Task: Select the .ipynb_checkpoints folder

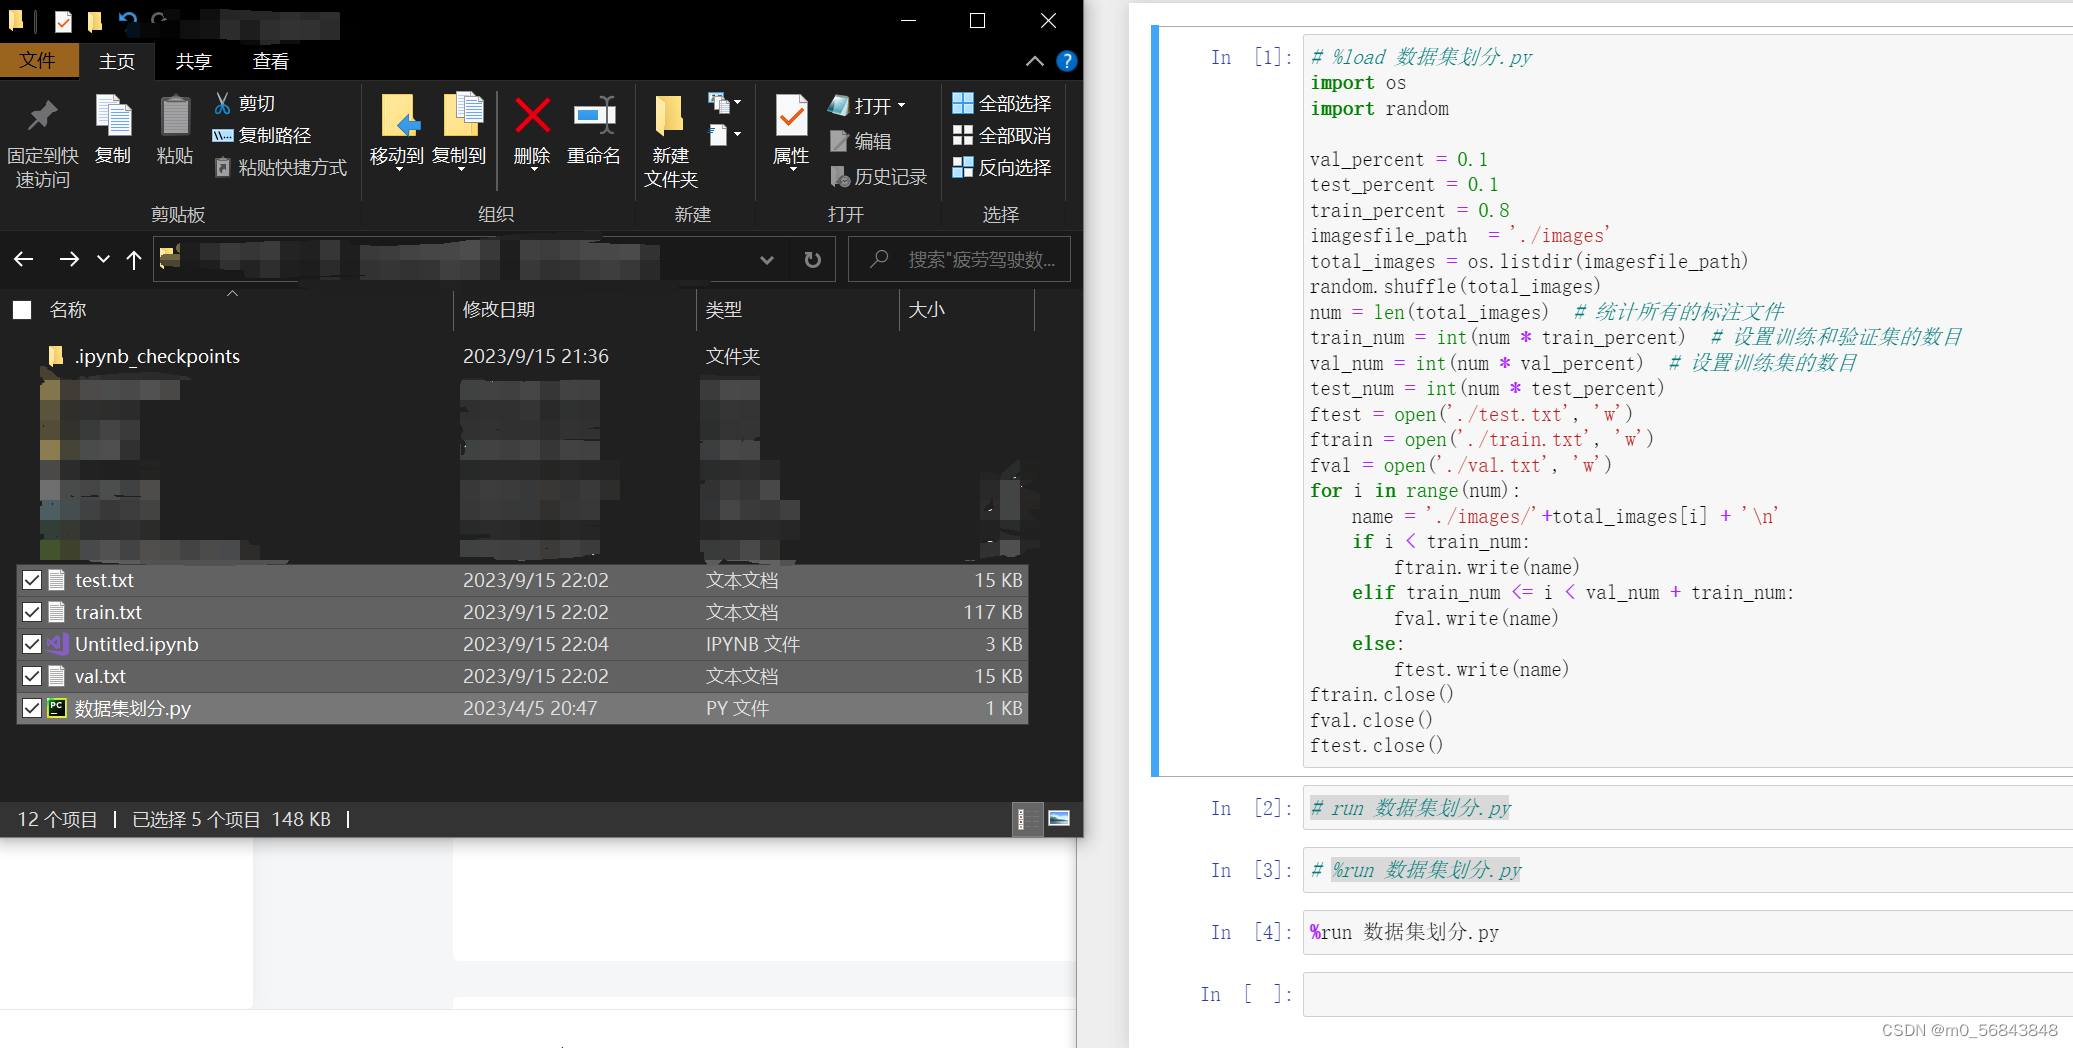Action: 157,356
